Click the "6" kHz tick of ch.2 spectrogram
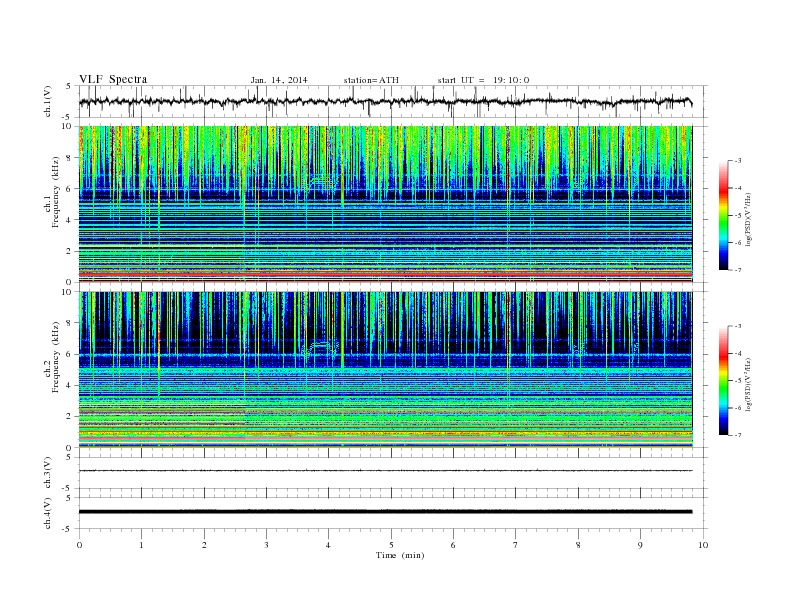This screenshot has height=612, width=792. coord(69,354)
